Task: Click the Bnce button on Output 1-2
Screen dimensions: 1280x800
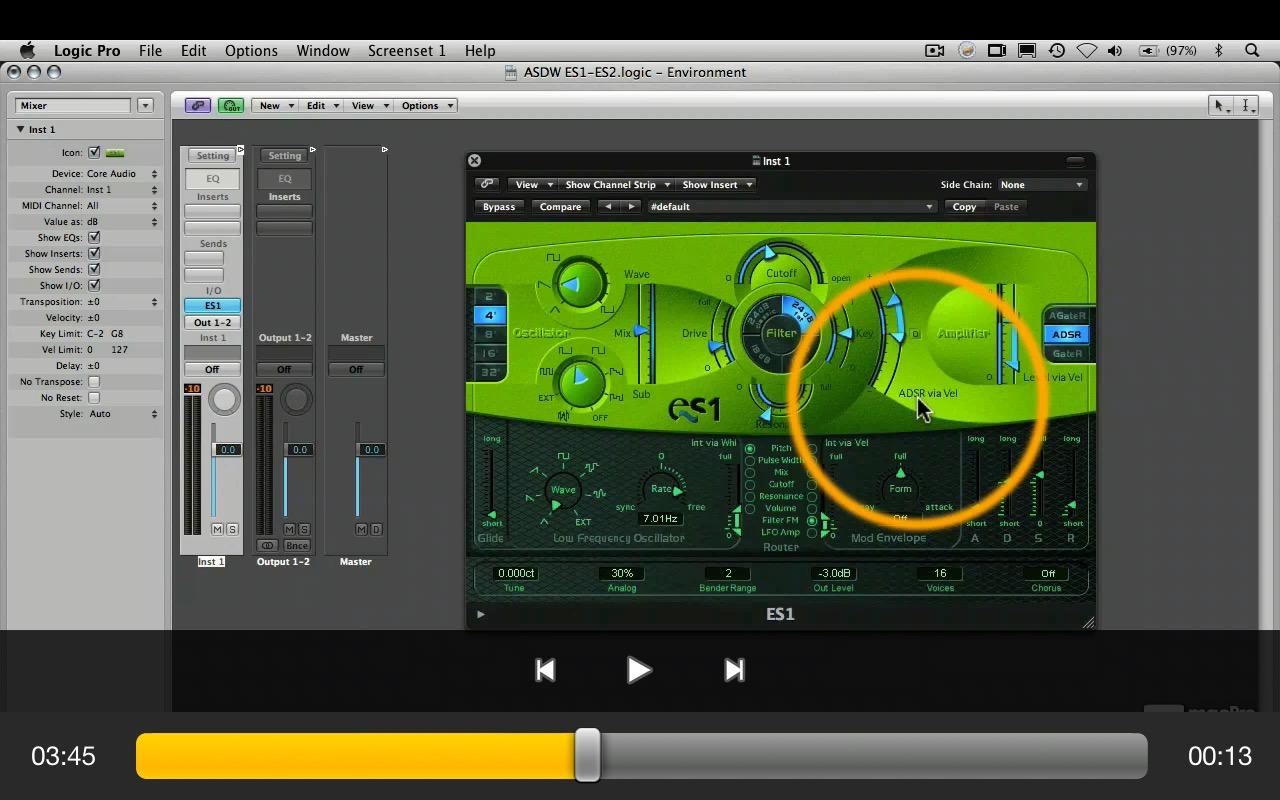Action: (296, 545)
